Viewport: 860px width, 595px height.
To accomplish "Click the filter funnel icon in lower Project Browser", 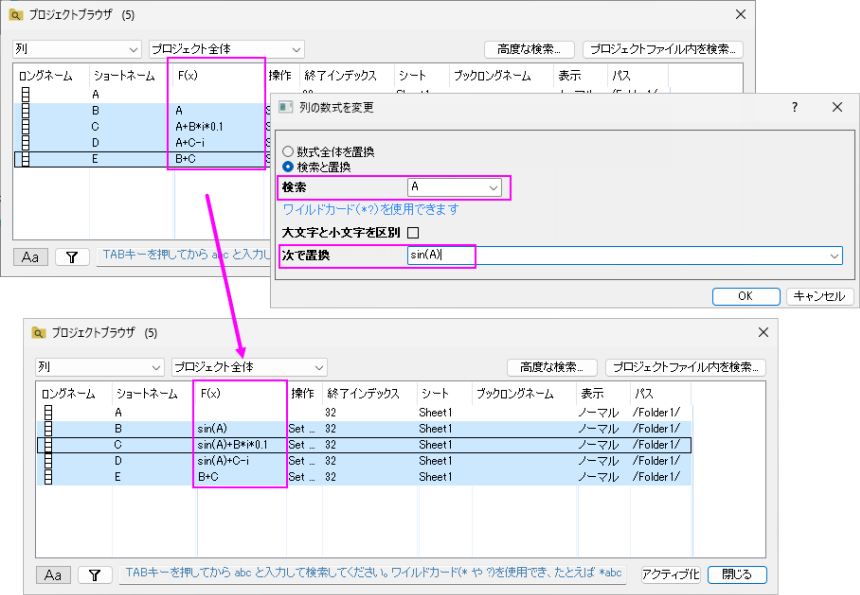I will [x=94, y=575].
